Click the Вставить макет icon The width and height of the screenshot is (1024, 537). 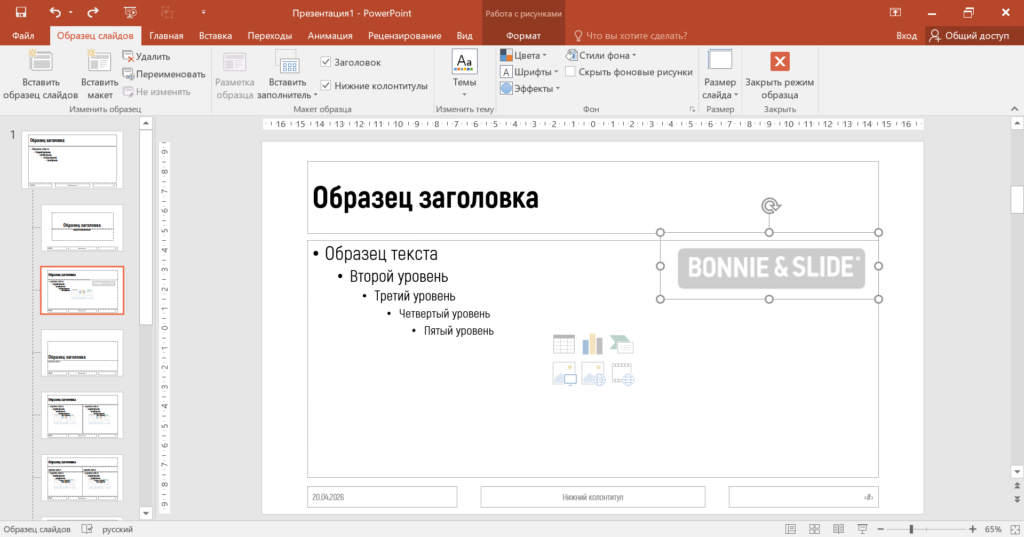click(99, 62)
